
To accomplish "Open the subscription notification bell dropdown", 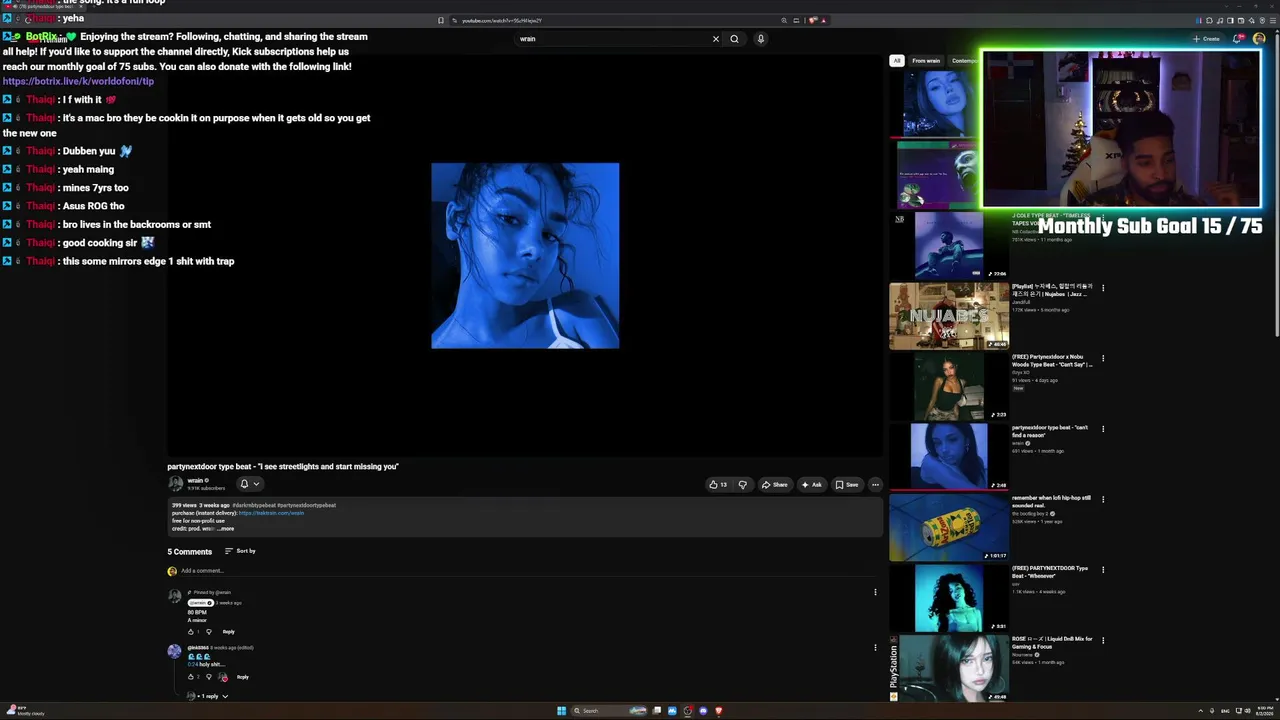I will click(x=249, y=484).
